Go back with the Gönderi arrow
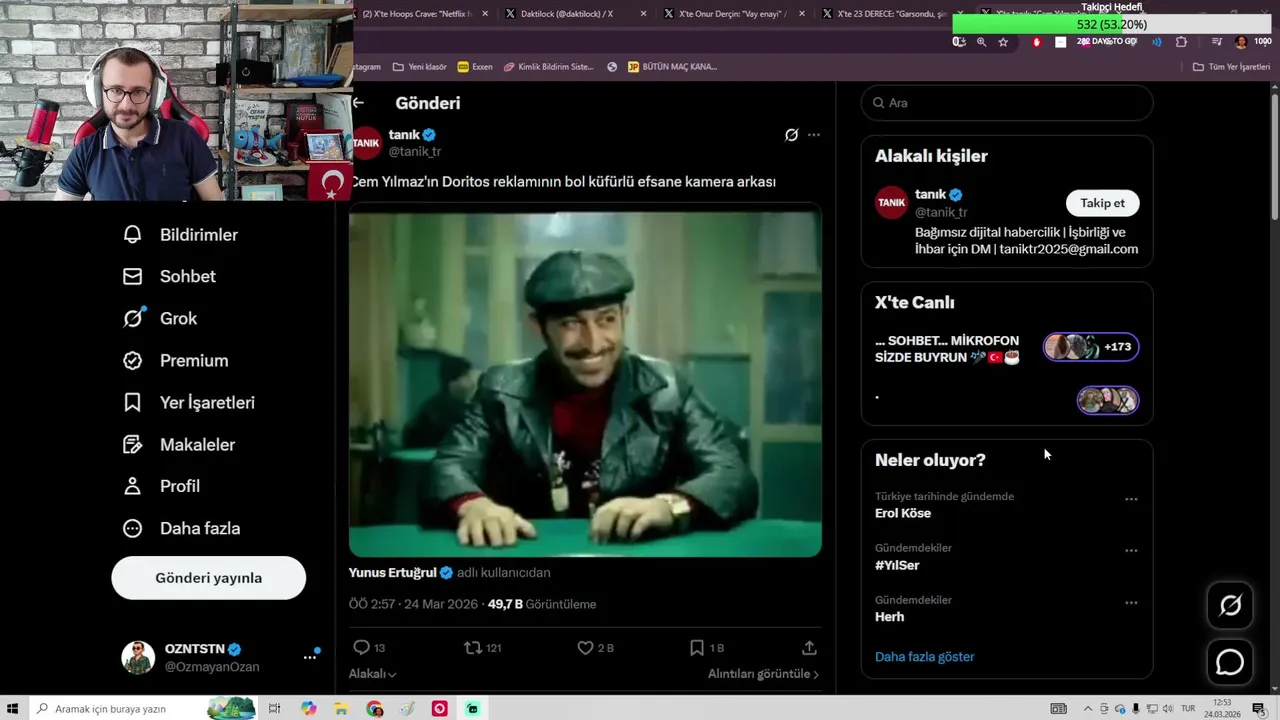 [x=358, y=102]
